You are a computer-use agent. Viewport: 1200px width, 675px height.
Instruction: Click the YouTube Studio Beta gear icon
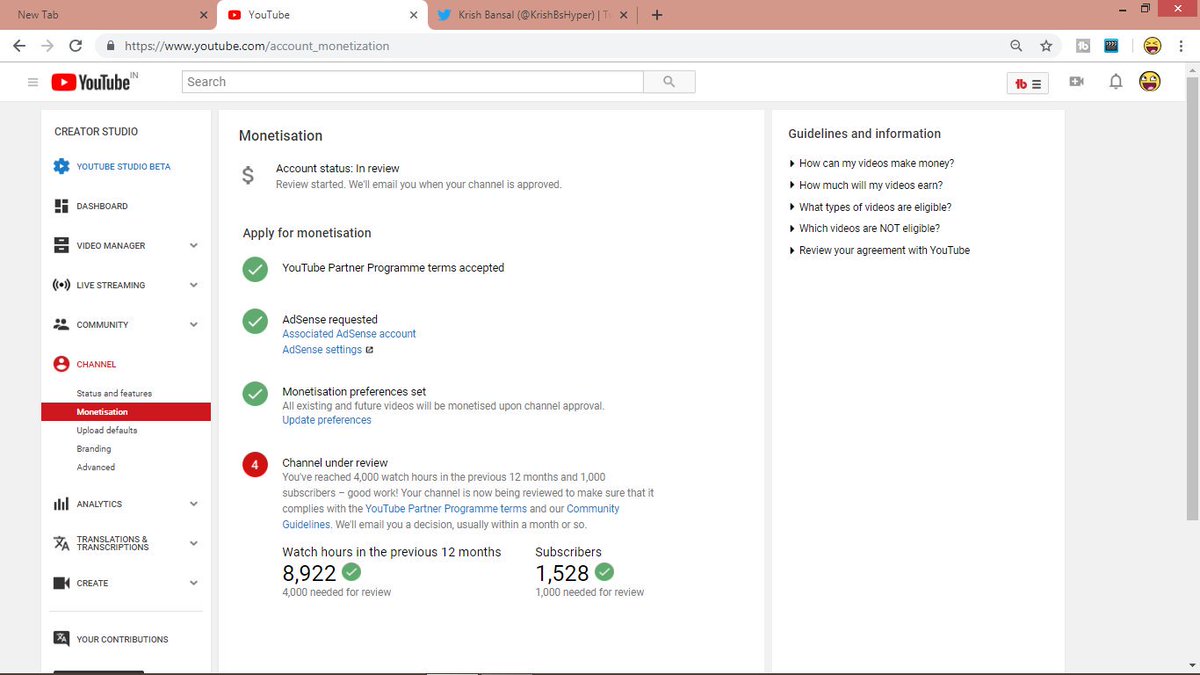[61, 167]
